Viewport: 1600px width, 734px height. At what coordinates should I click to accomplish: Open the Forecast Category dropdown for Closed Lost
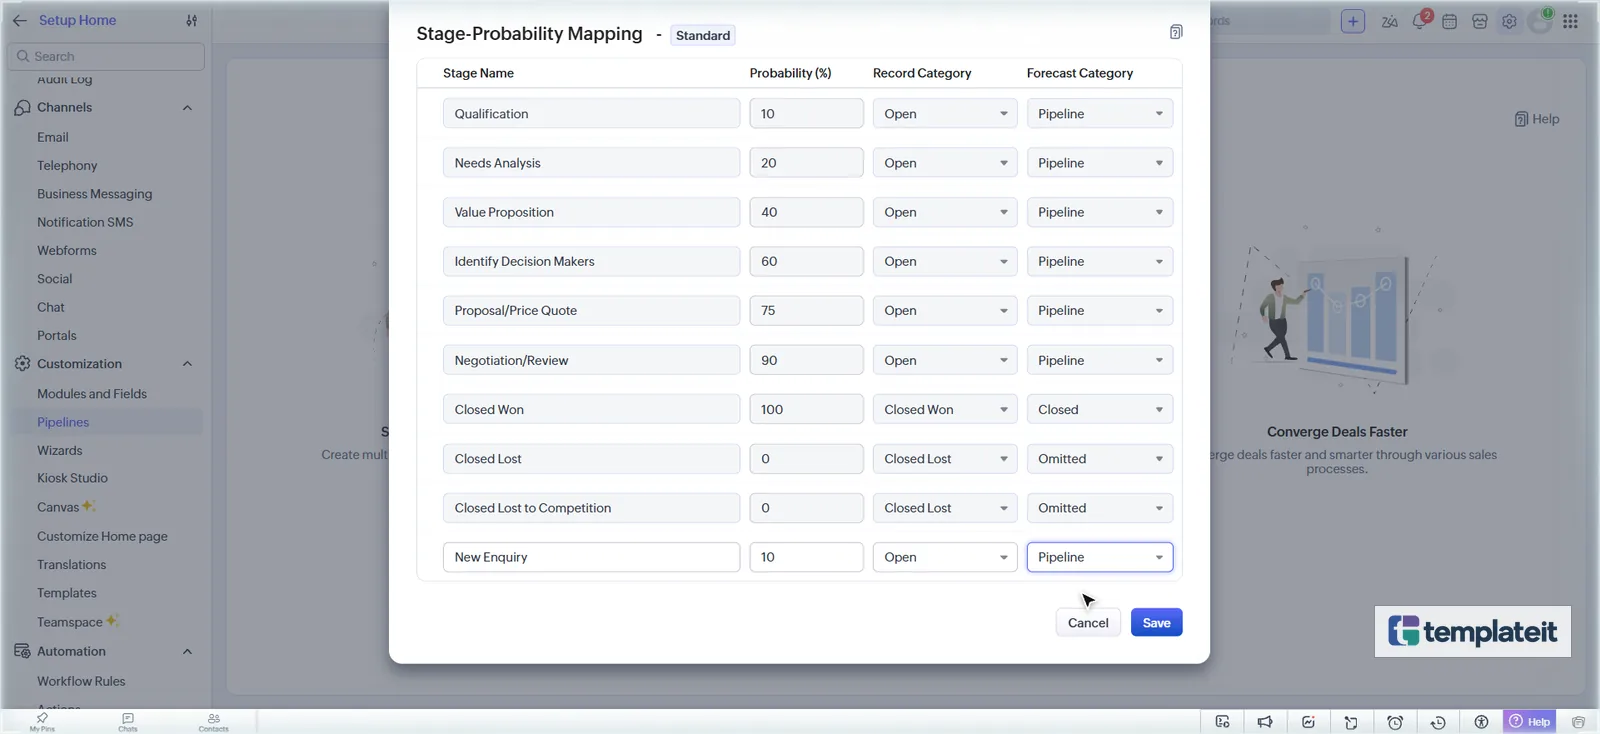point(1100,459)
